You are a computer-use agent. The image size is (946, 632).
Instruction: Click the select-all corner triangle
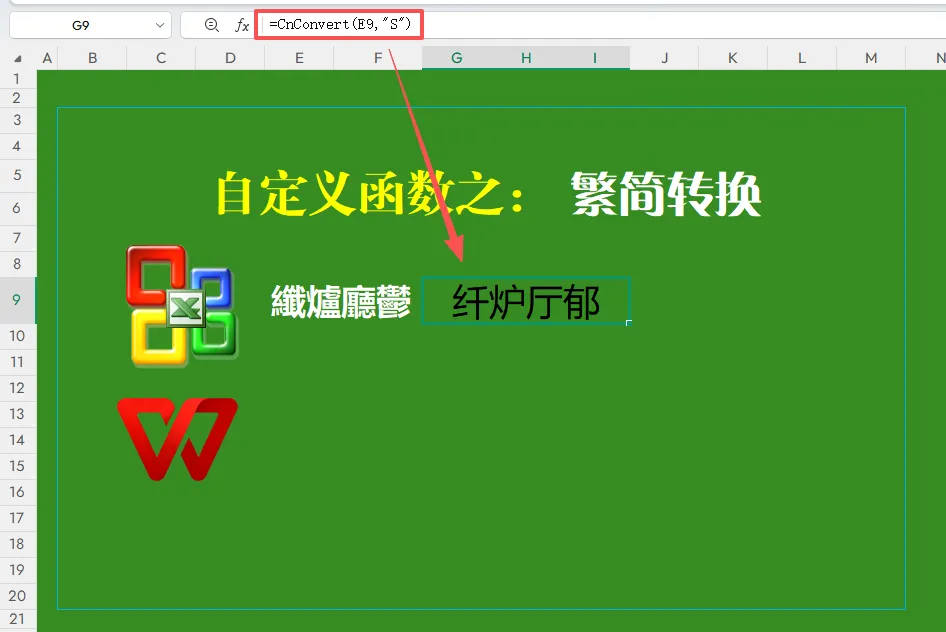click(x=18, y=58)
